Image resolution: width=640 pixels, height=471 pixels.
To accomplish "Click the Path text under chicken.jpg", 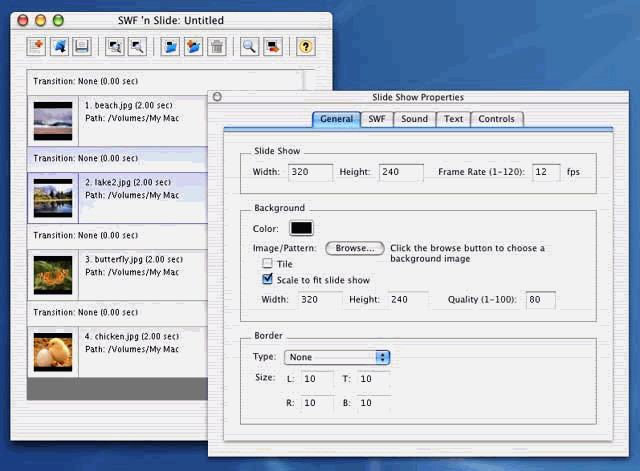I will click(x=132, y=349).
